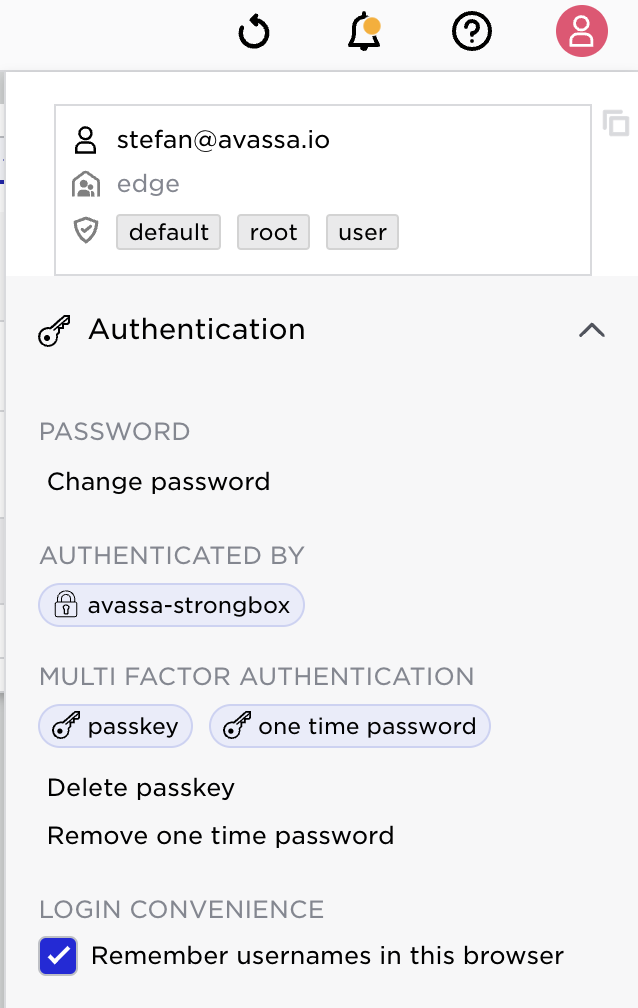Open help using the question mark icon
638x1008 pixels.
(x=471, y=31)
